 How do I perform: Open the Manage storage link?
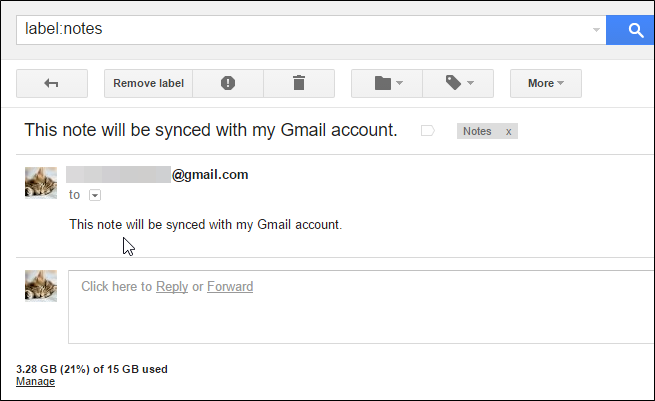click(35, 381)
